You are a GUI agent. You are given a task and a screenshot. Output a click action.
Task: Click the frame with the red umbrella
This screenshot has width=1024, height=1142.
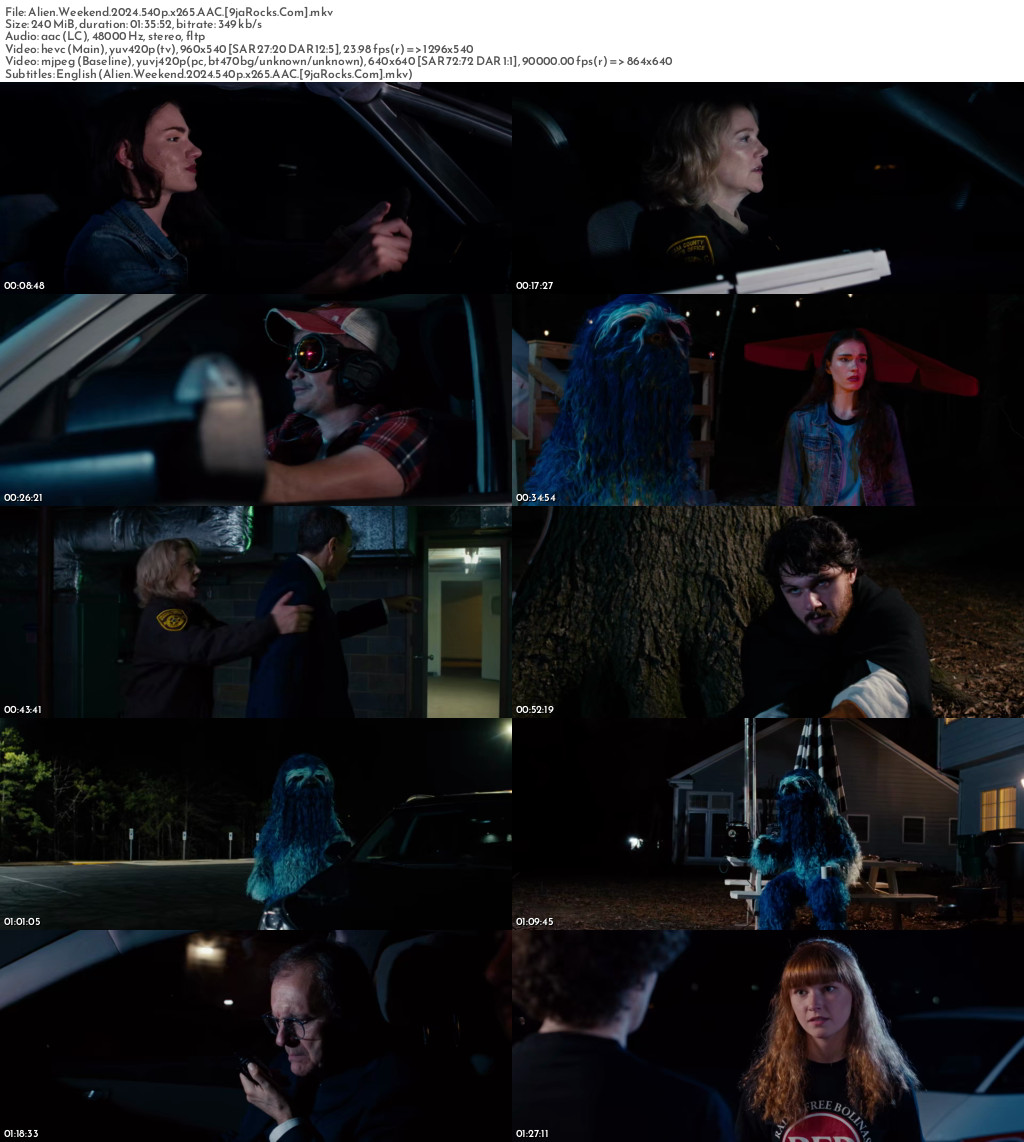pos(768,400)
